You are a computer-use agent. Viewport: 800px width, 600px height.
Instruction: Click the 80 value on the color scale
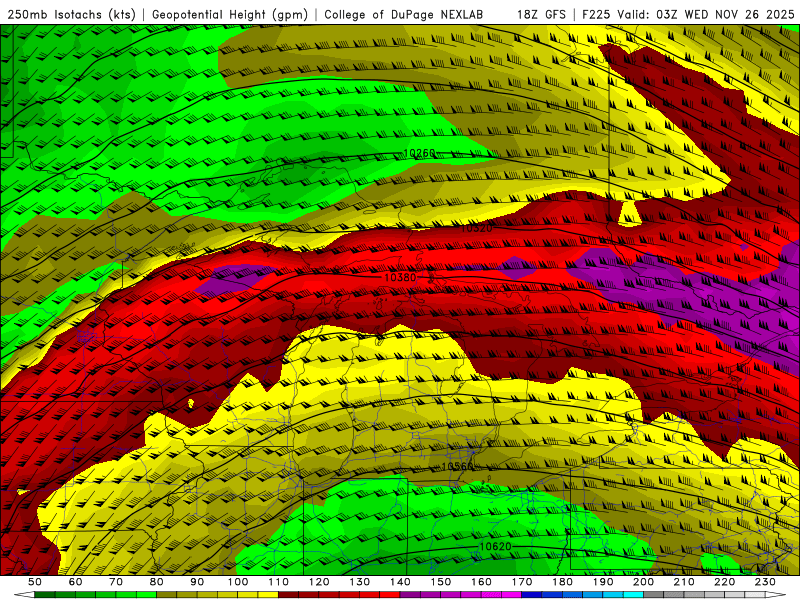157,582
